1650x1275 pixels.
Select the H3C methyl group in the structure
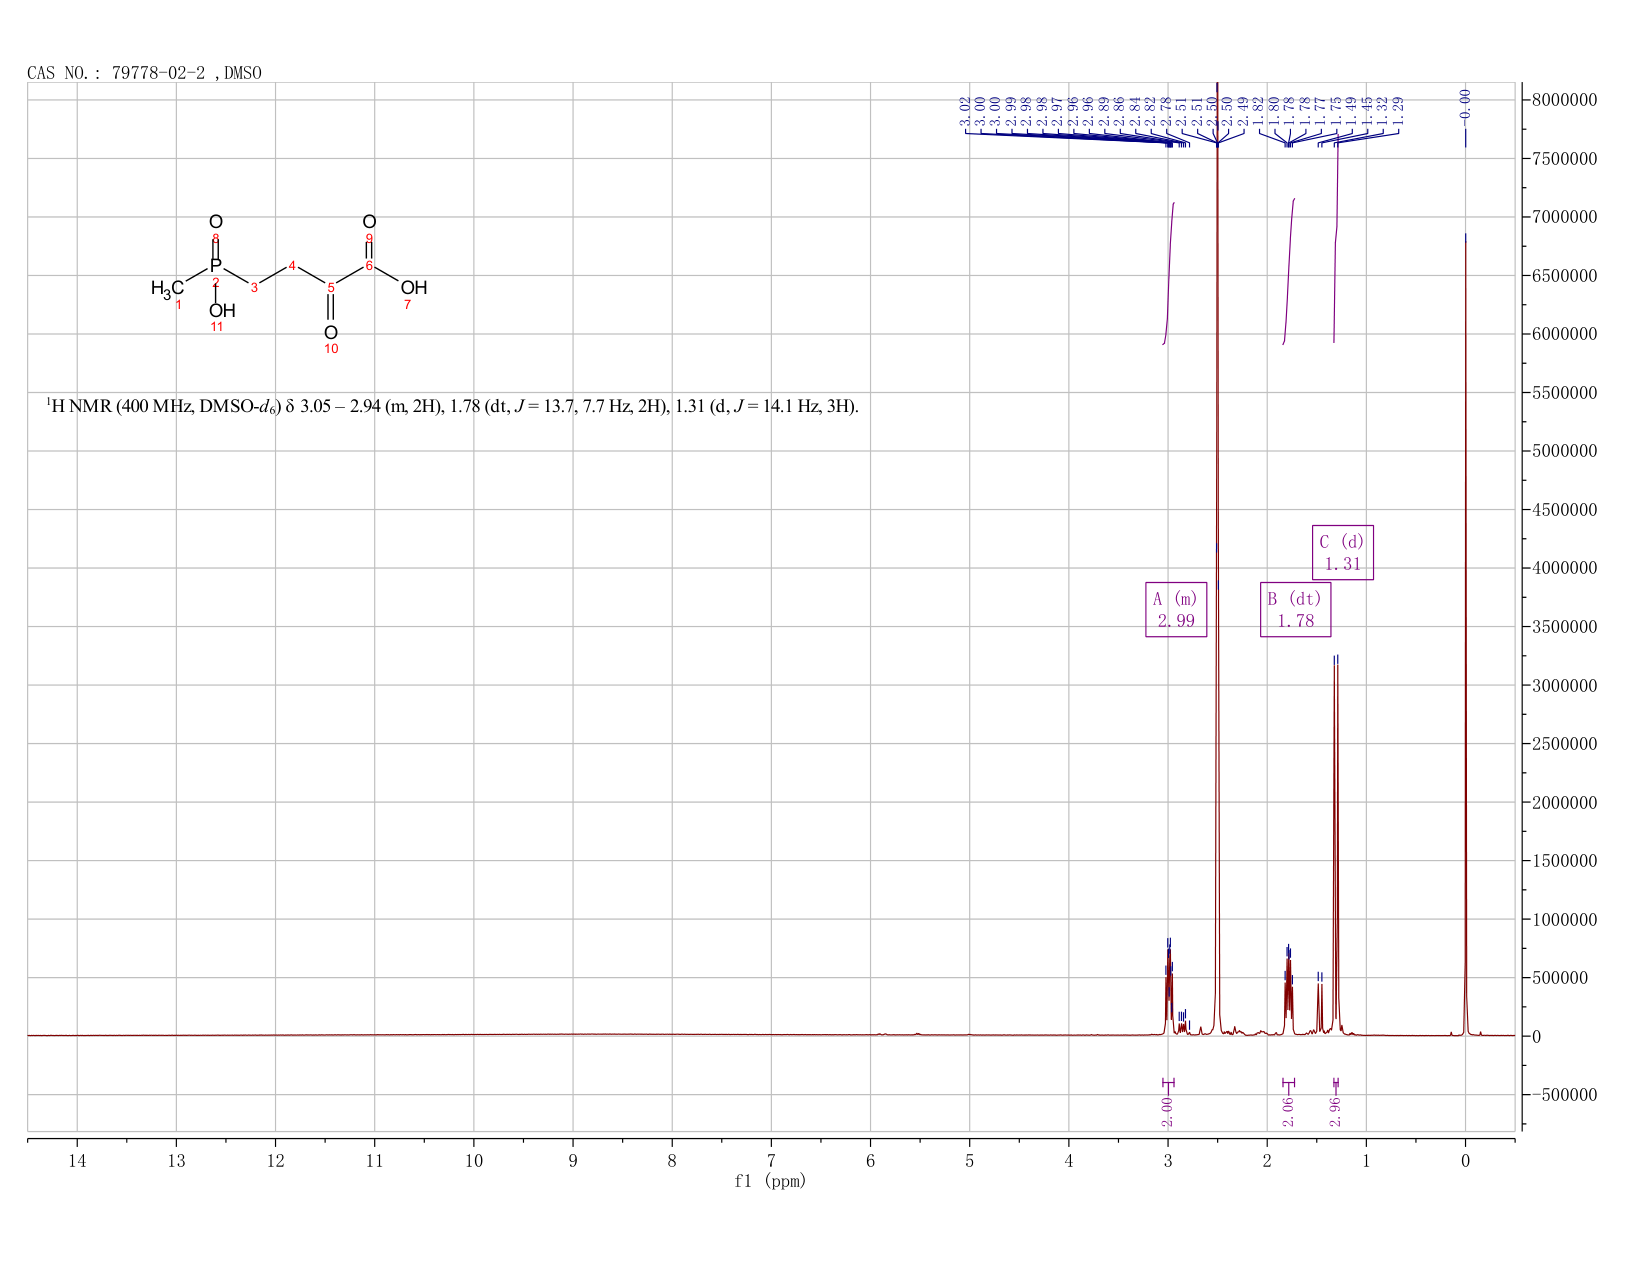click(167, 289)
